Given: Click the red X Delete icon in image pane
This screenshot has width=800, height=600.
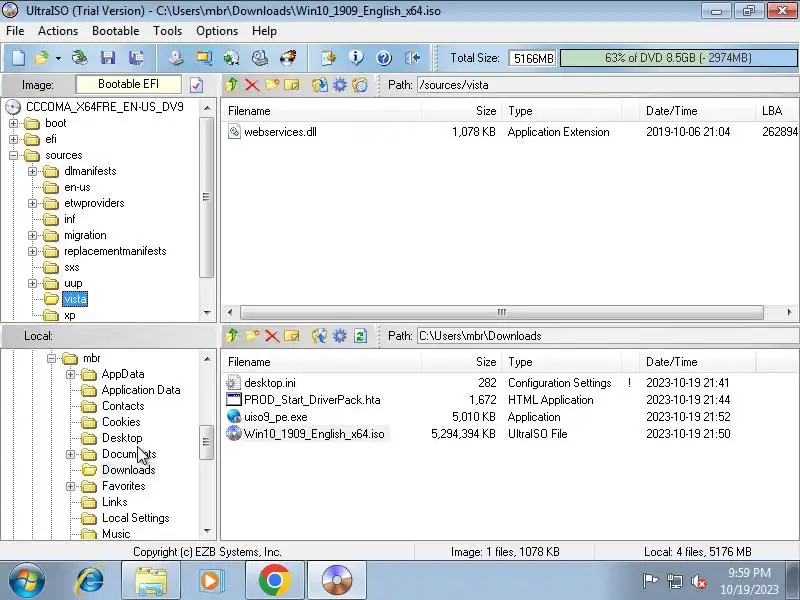Looking at the screenshot, I should click(252, 85).
